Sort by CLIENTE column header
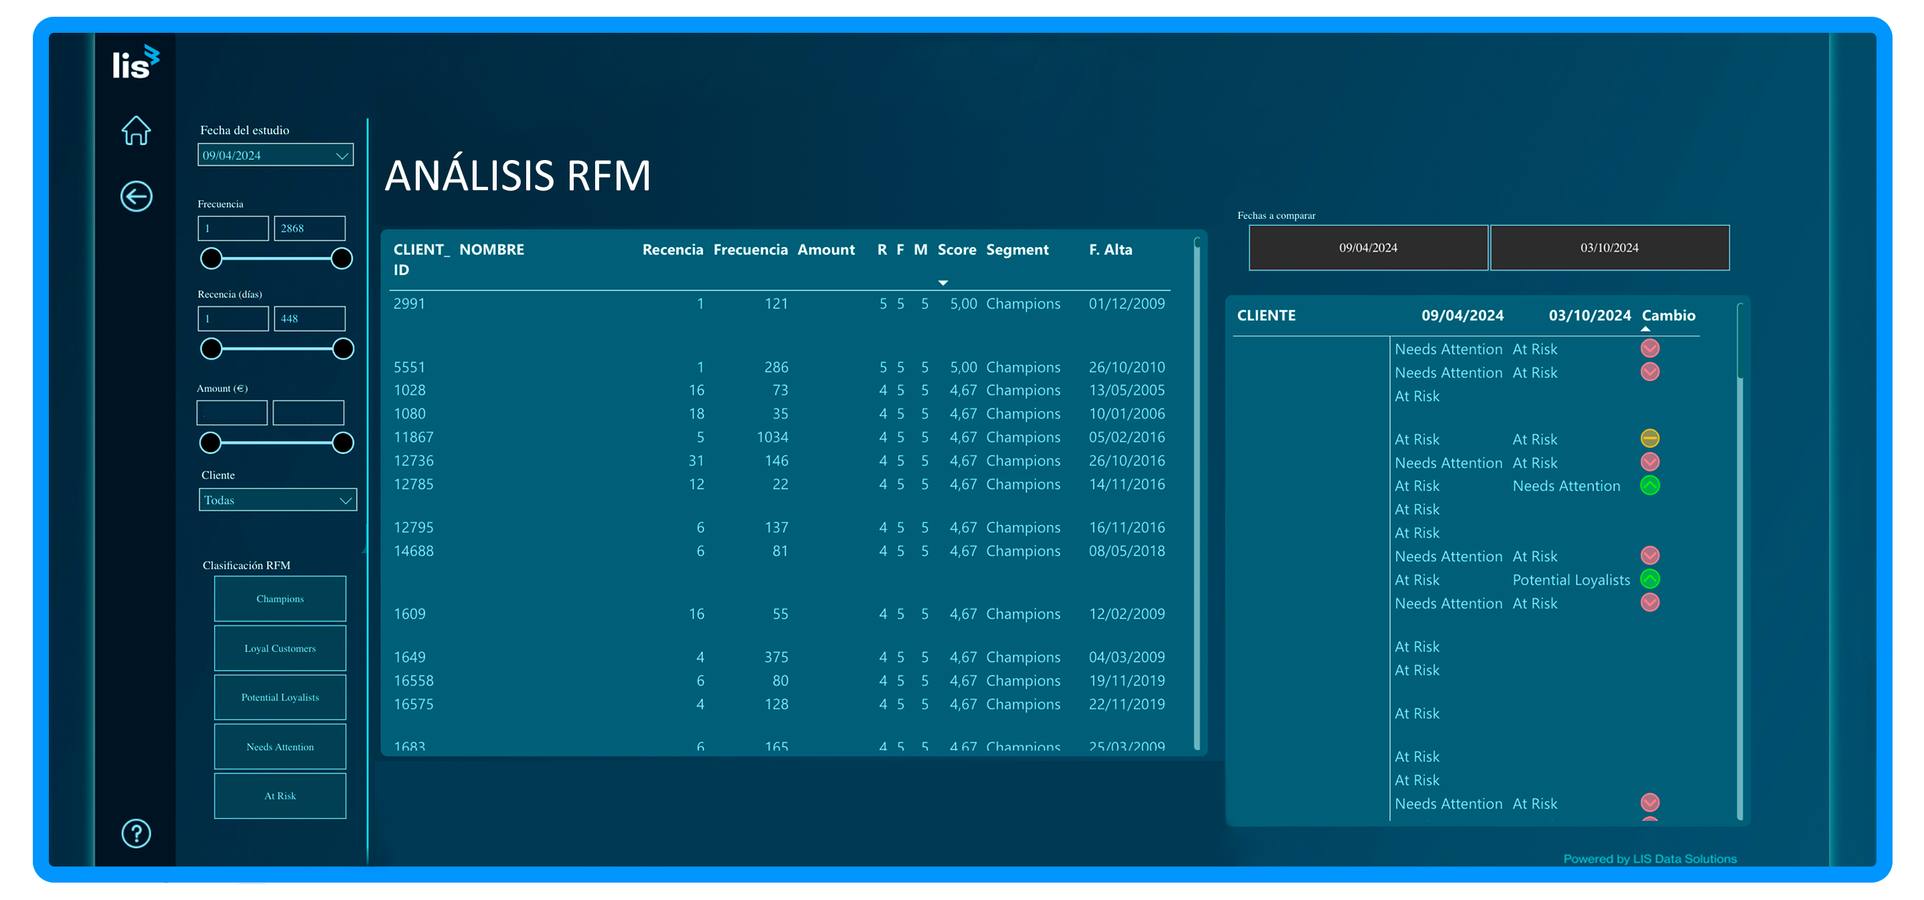Viewport: 1924px width, 900px height. pyautogui.click(x=1266, y=315)
